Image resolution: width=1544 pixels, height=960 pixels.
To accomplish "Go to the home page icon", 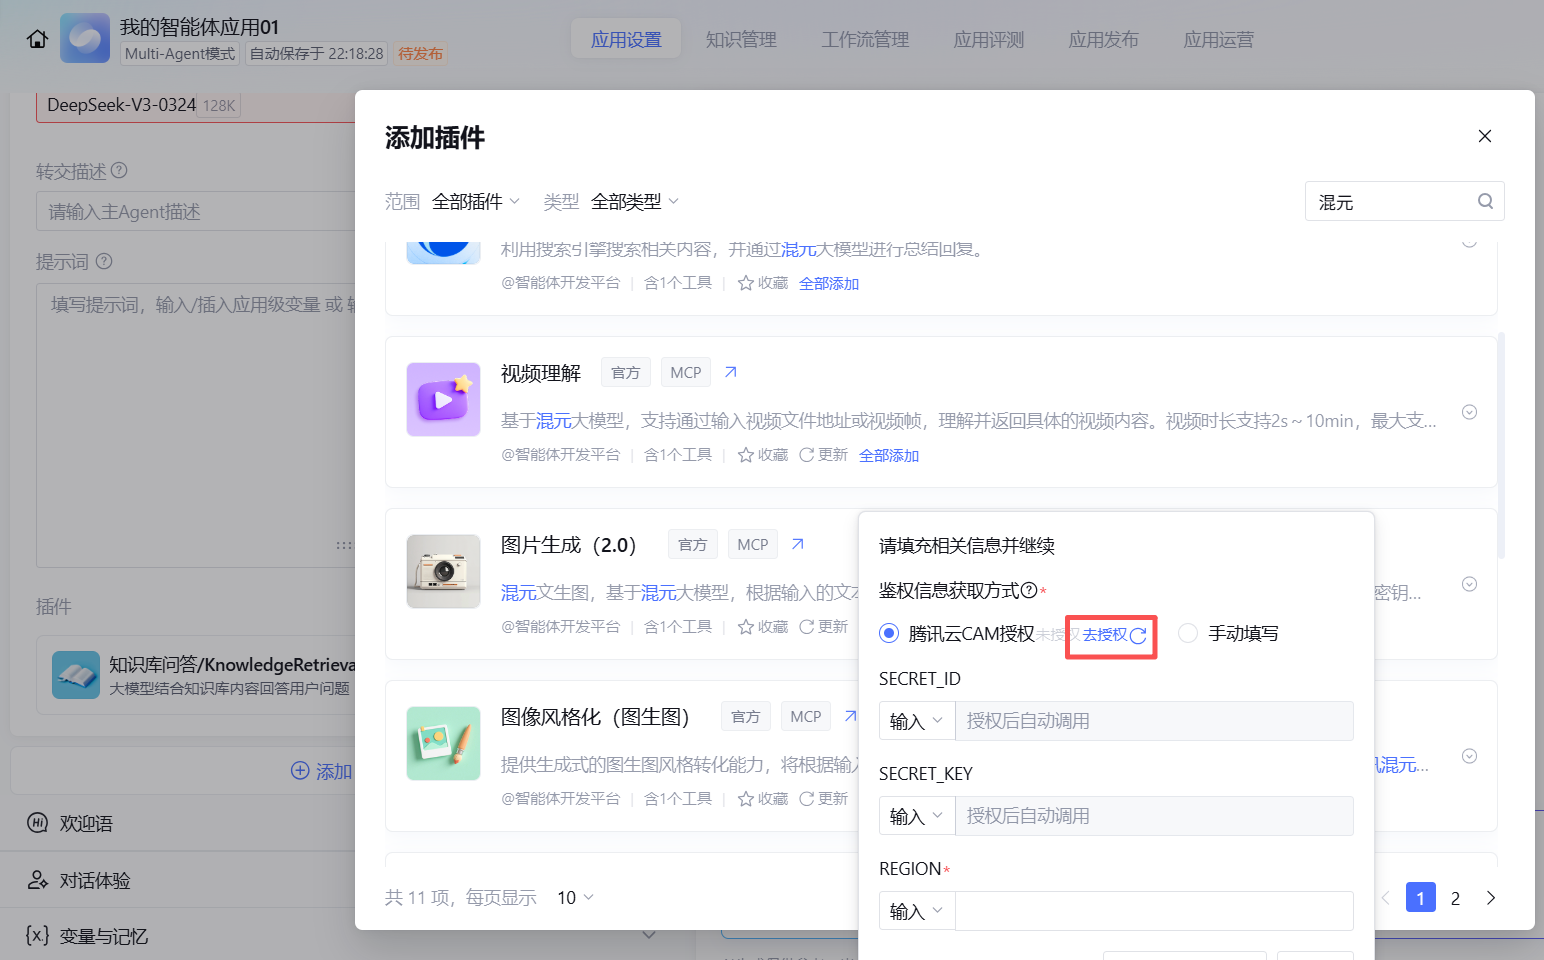I will (x=37, y=39).
